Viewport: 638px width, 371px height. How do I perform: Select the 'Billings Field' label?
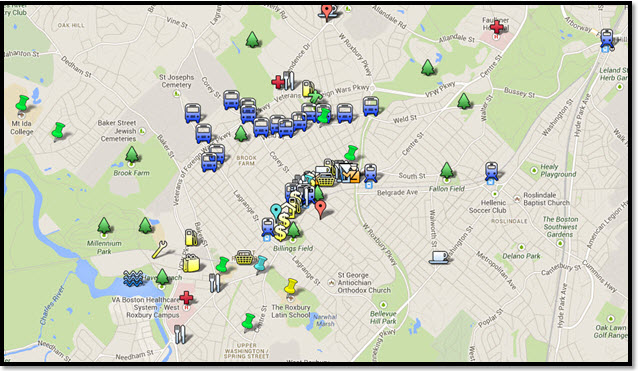[x=293, y=248]
